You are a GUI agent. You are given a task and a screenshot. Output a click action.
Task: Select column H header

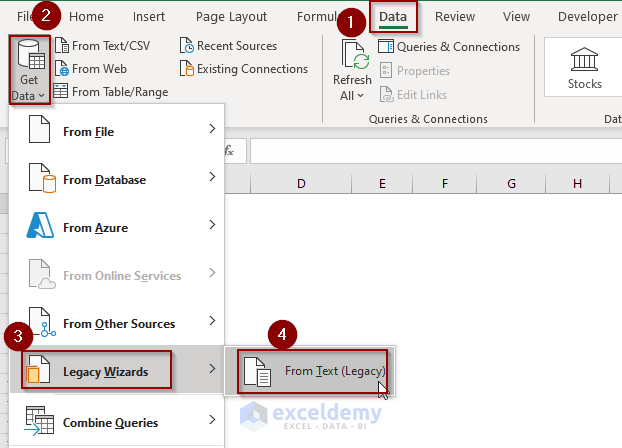[x=578, y=184]
